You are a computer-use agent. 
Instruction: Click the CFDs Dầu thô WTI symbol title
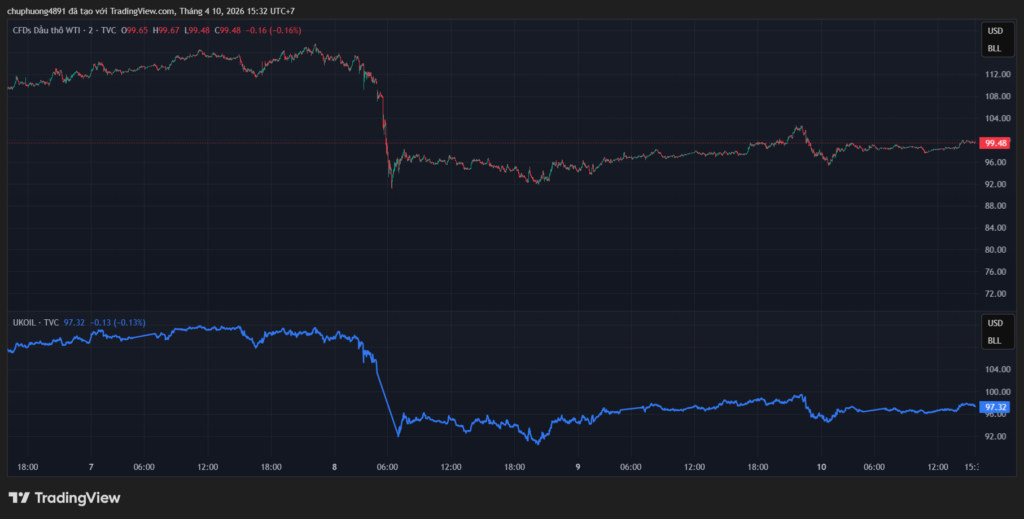pos(62,30)
